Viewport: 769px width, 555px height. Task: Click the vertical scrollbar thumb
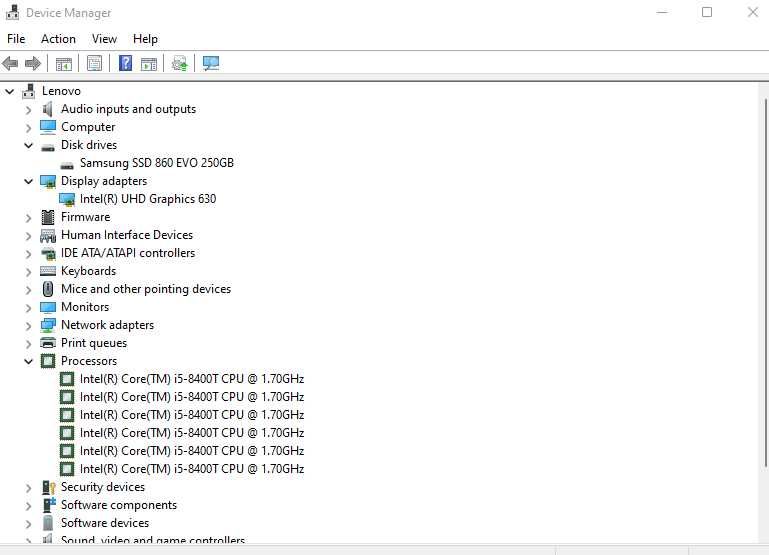click(x=766, y=282)
